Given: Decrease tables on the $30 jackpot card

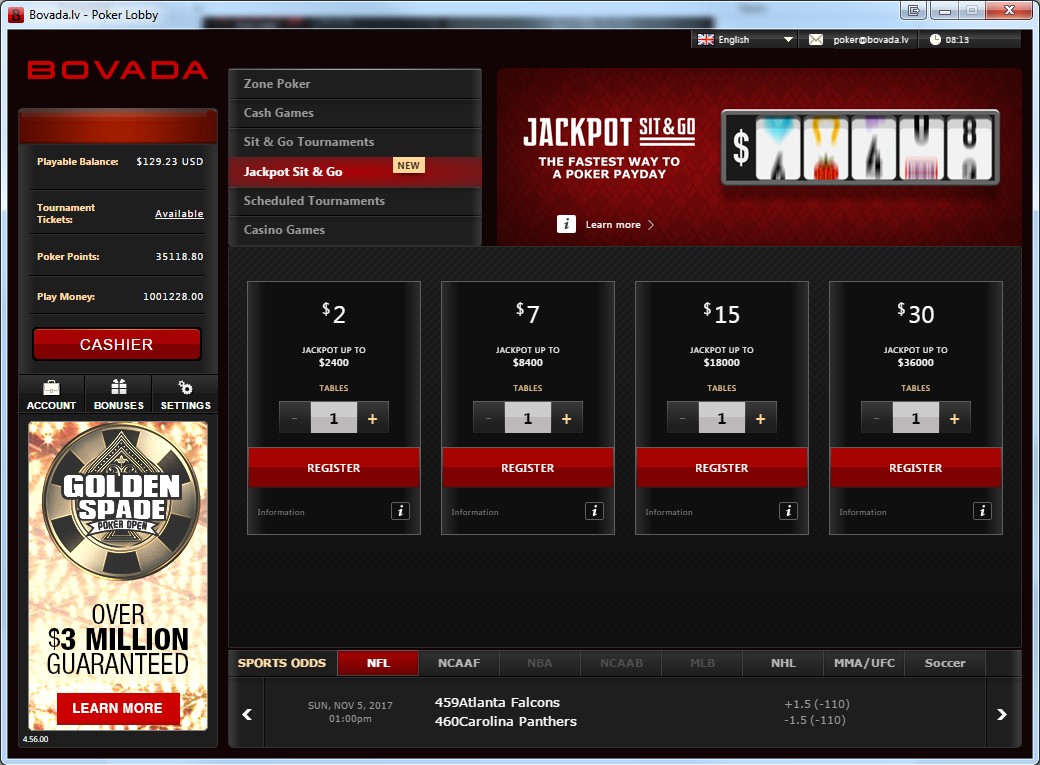Looking at the screenshot, I should pos(877,419).
